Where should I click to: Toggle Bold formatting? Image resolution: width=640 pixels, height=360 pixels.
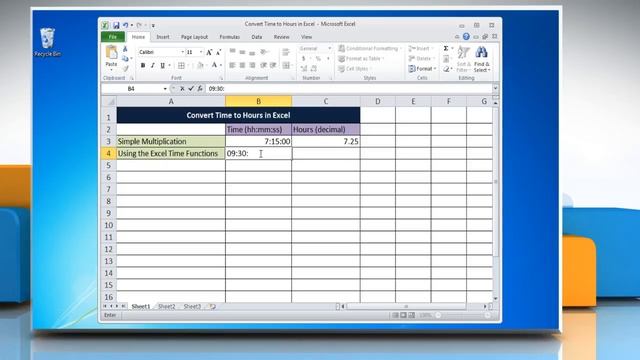pos(143,65)
